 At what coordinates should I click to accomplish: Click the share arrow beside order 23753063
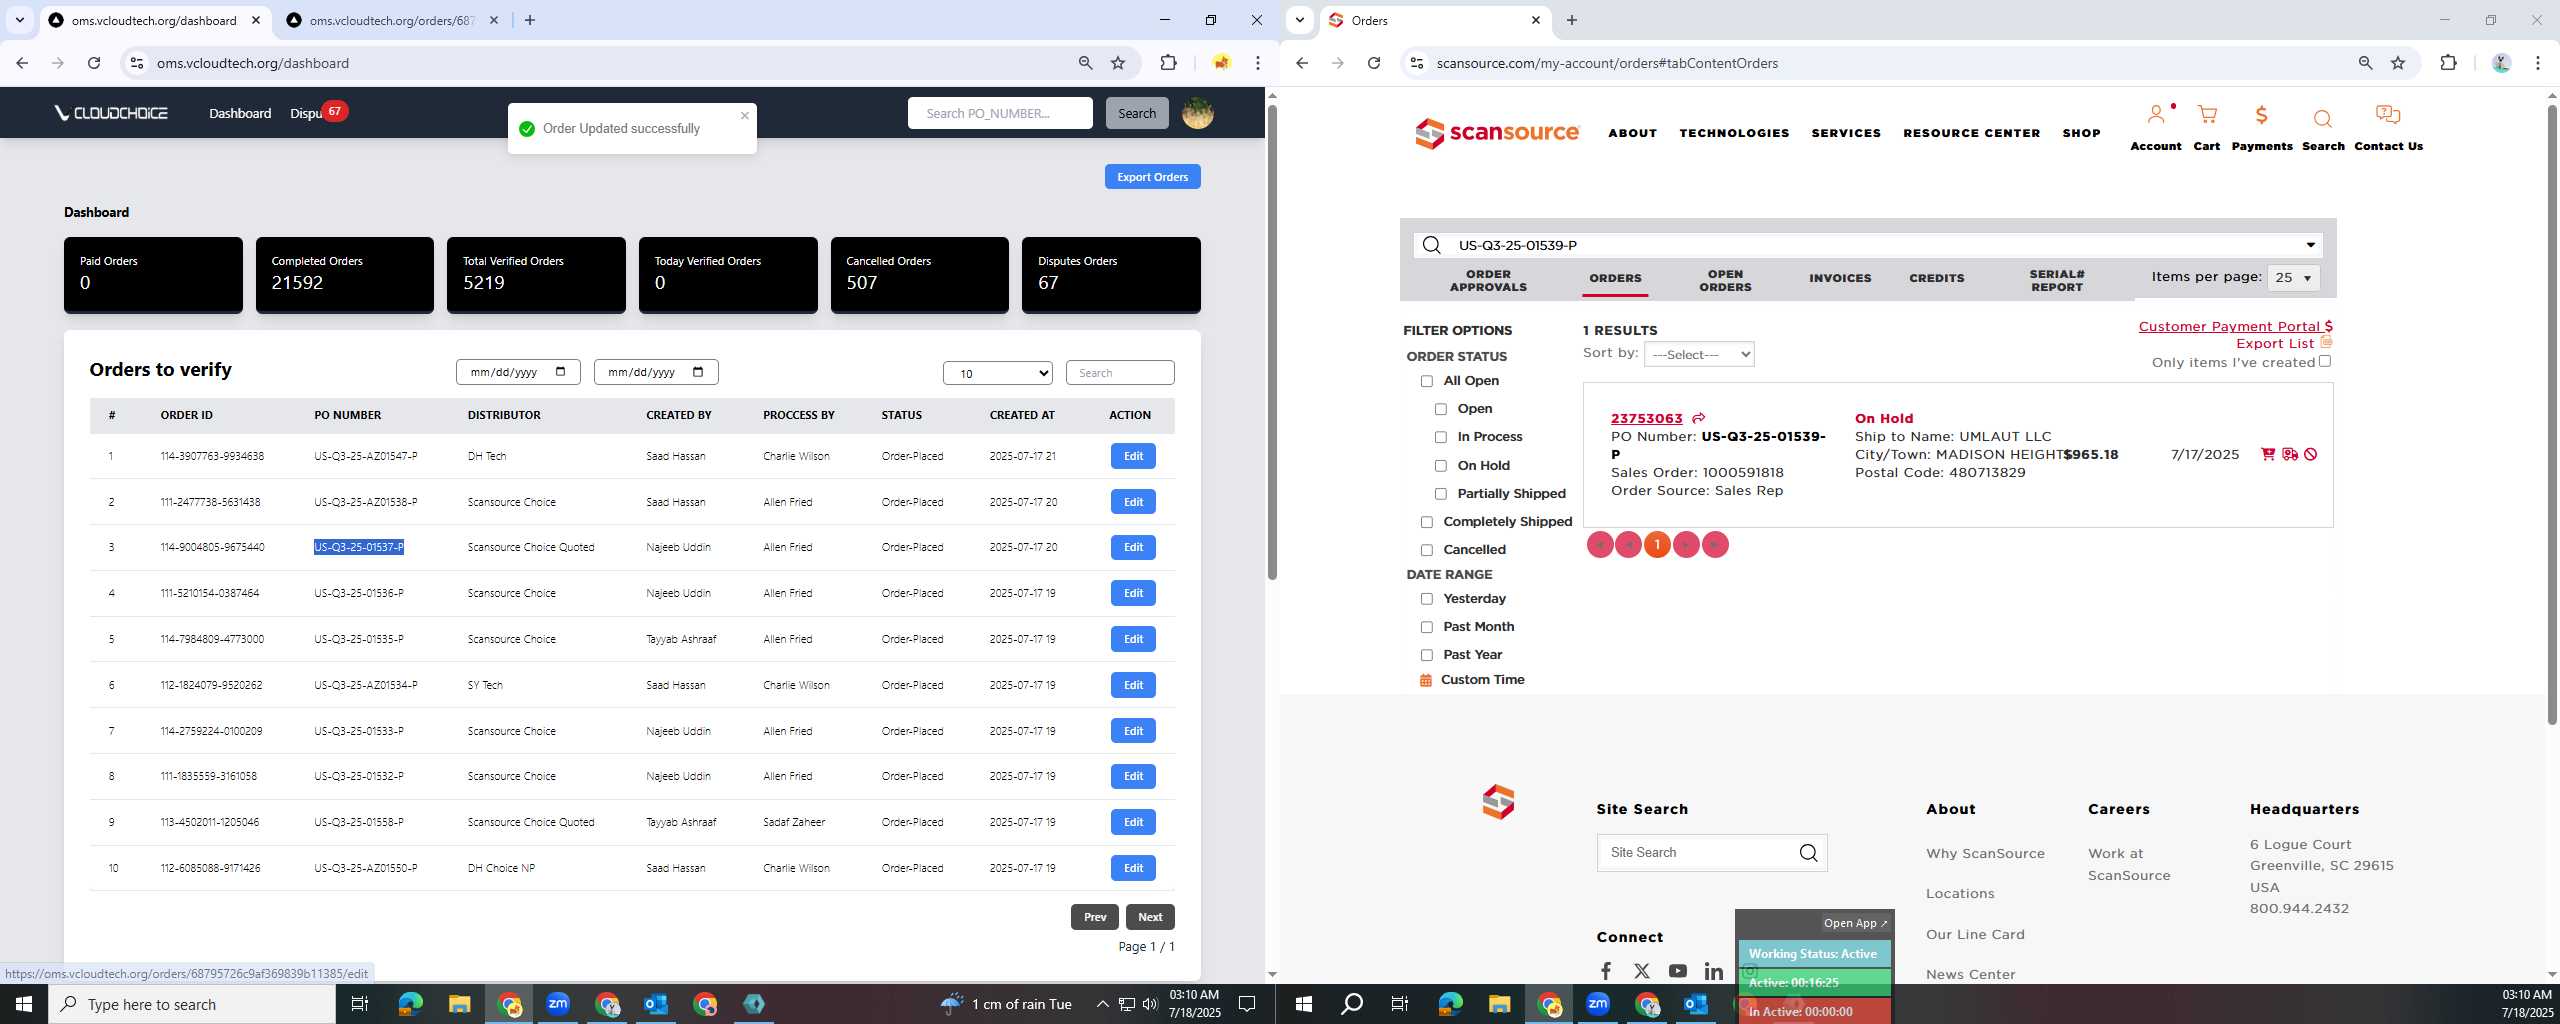tap(1698, 418)
